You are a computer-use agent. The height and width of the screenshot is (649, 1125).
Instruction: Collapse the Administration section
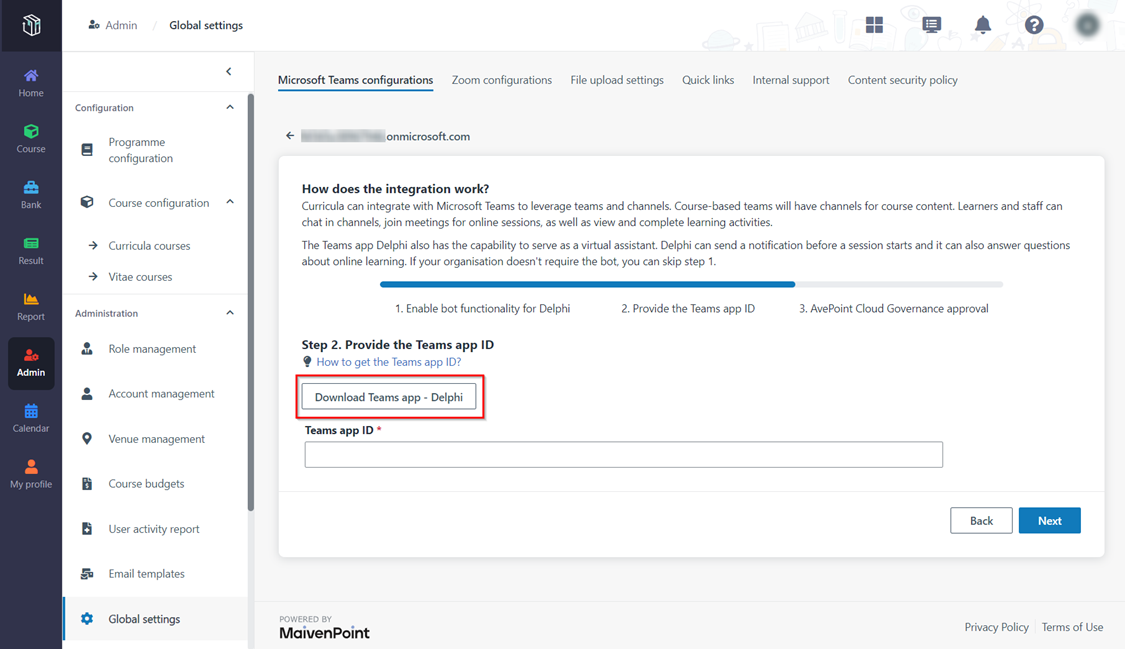coord(230,313)
